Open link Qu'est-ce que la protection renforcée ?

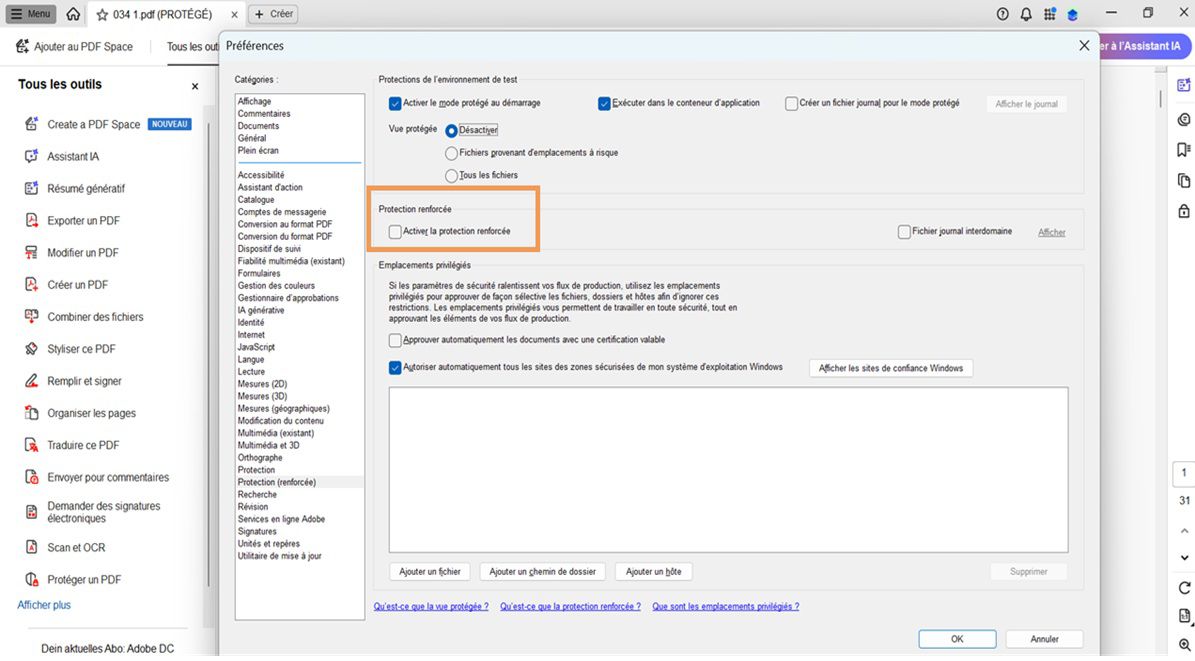click(x=570, y=607)
